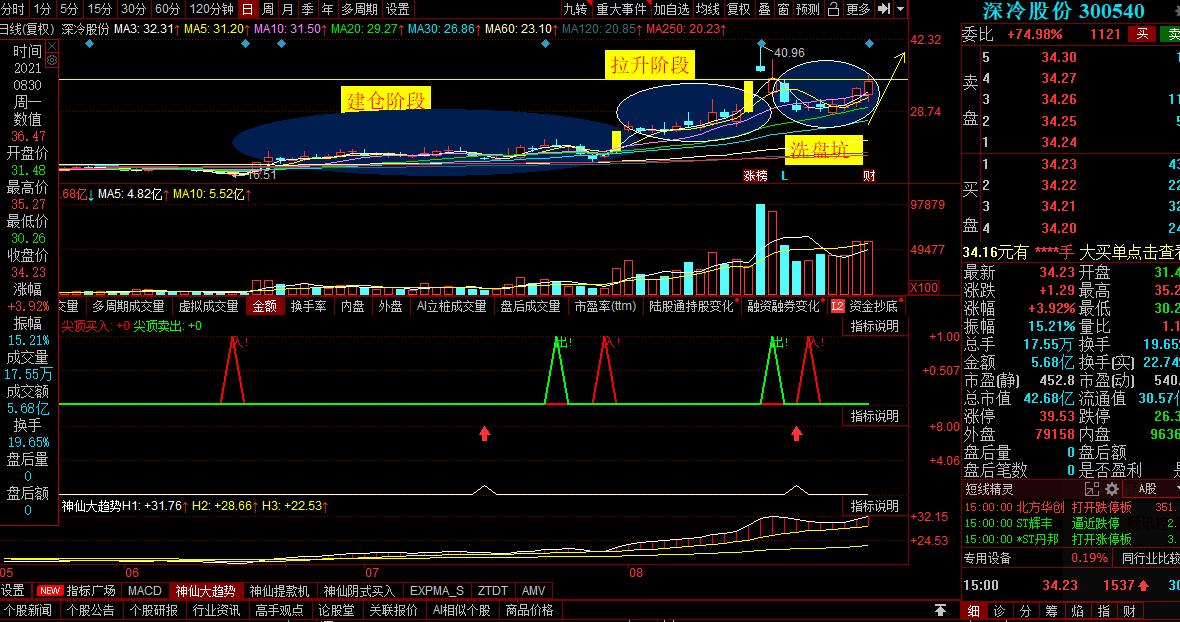Select the 季 quarterly period
1180x622 pixels.
point(307,9)
